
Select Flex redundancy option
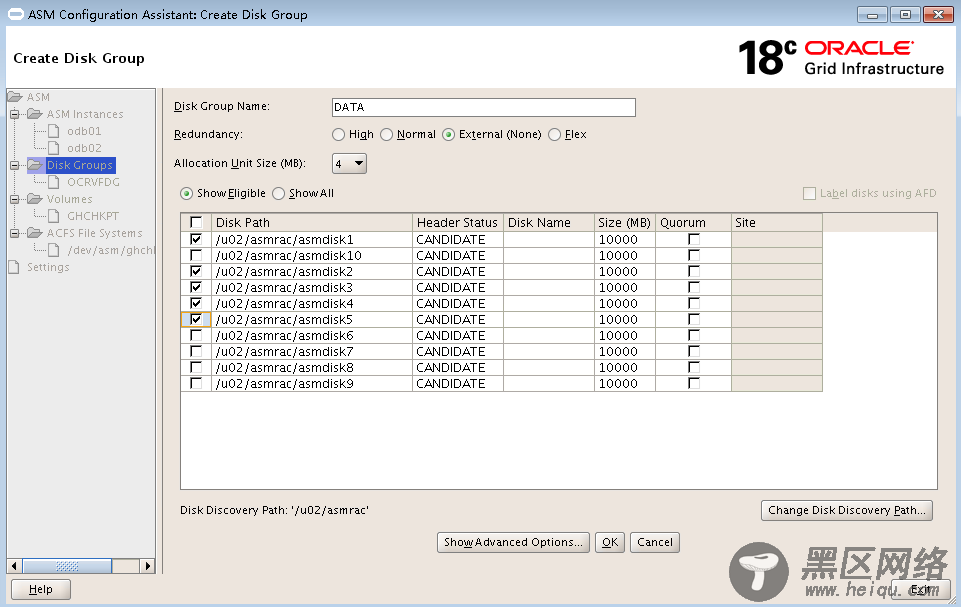tap(554, 134)
